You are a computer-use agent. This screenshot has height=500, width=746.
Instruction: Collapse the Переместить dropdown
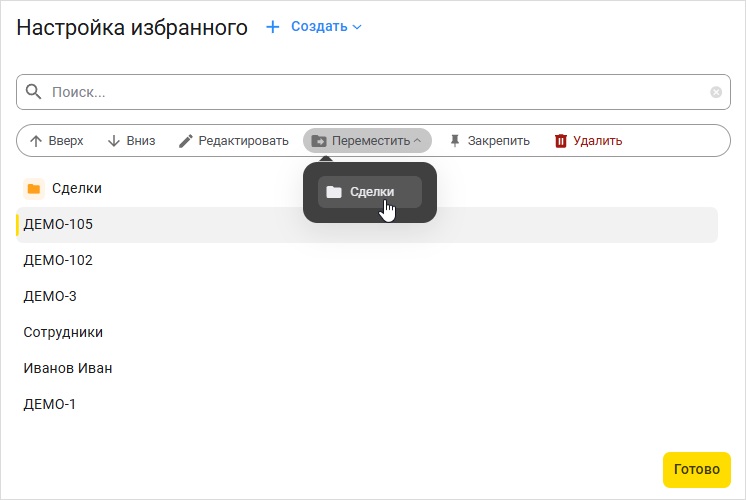click(367, 141)
